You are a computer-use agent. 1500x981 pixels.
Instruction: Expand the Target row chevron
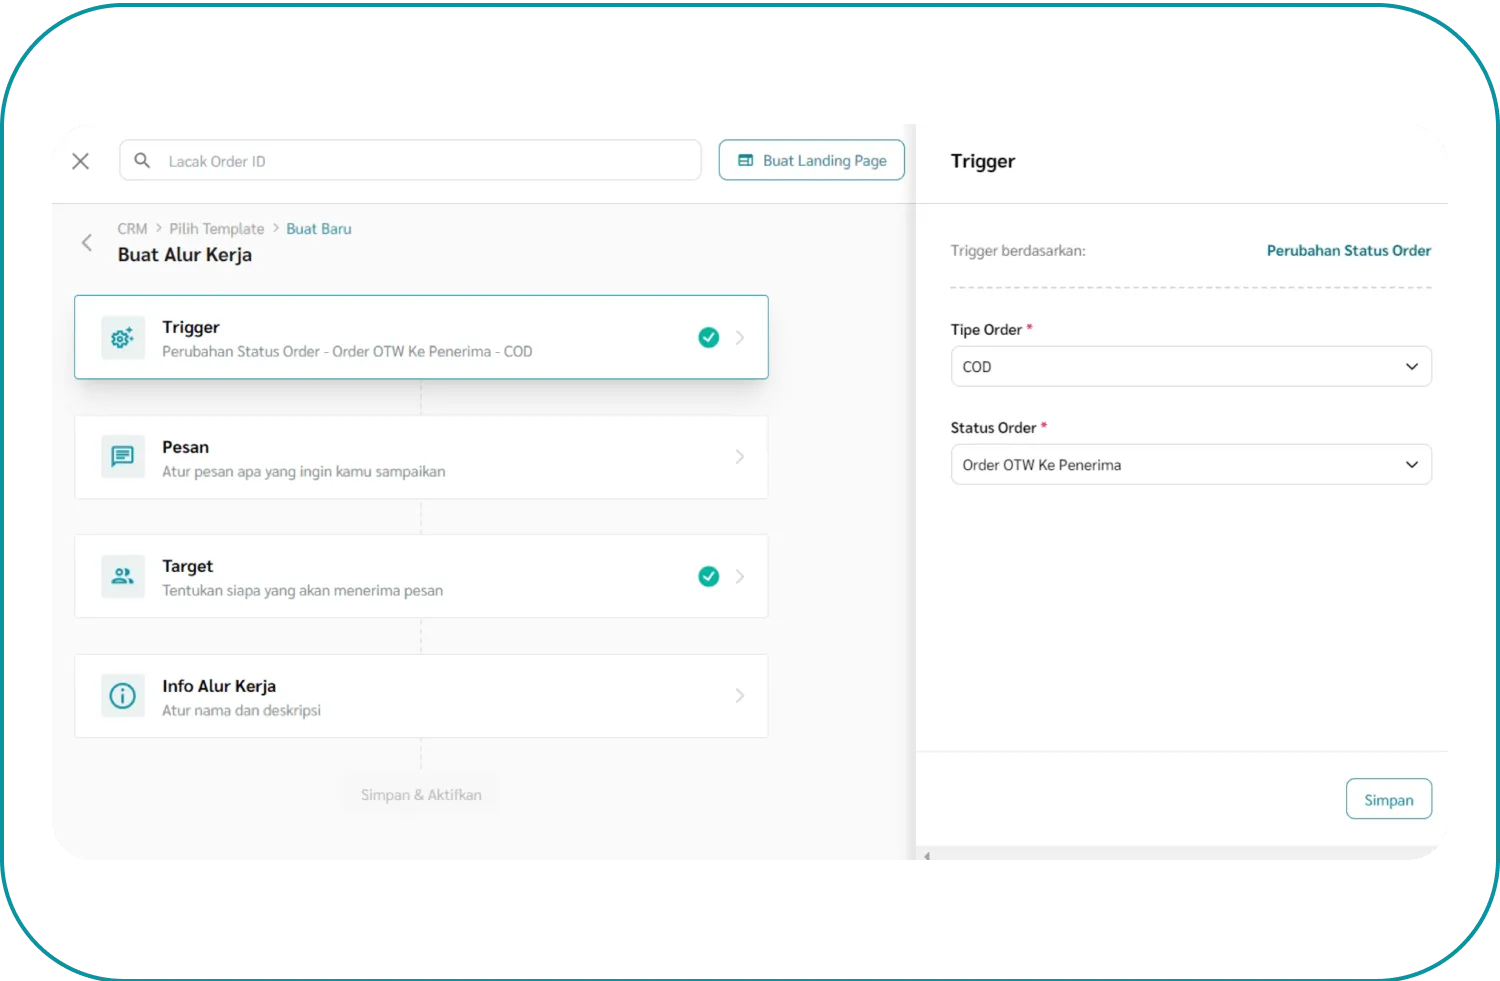(740, 576)
